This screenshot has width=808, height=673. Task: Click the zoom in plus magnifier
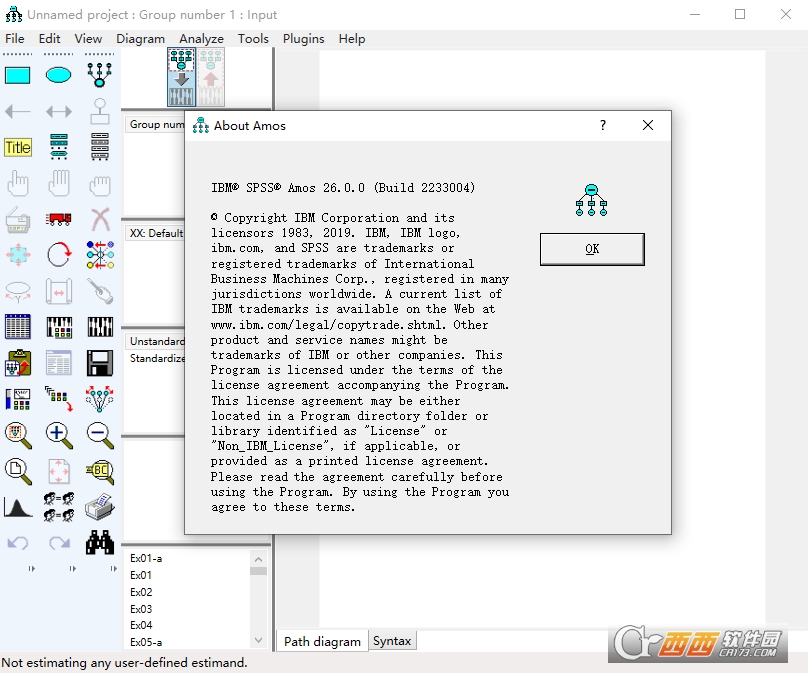pos(59,435)
